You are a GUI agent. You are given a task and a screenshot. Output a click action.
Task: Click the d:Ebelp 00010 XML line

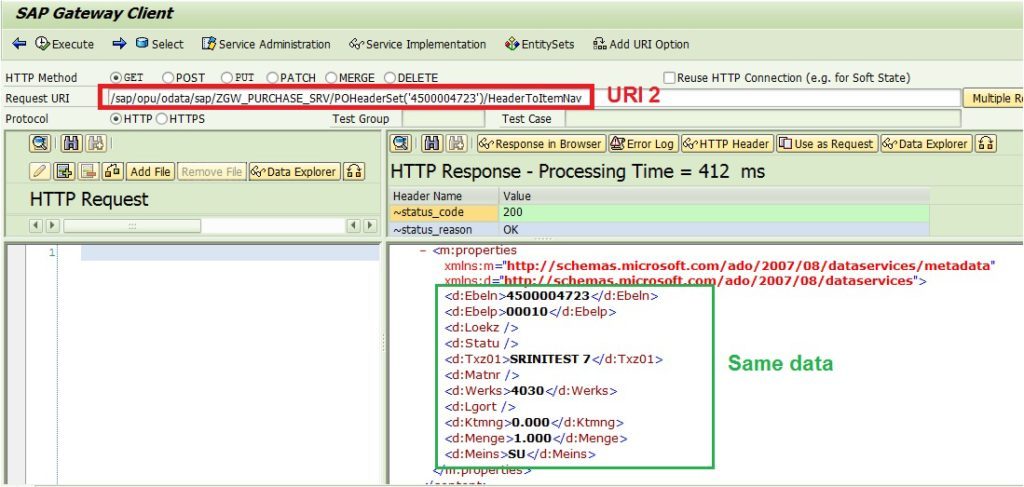(x=530, y=311)
